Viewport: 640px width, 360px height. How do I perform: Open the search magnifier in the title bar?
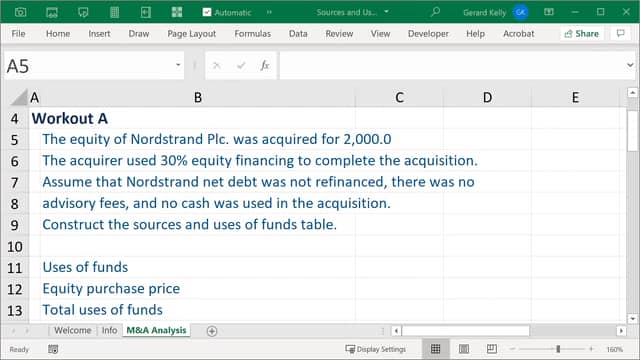(436, 12)
